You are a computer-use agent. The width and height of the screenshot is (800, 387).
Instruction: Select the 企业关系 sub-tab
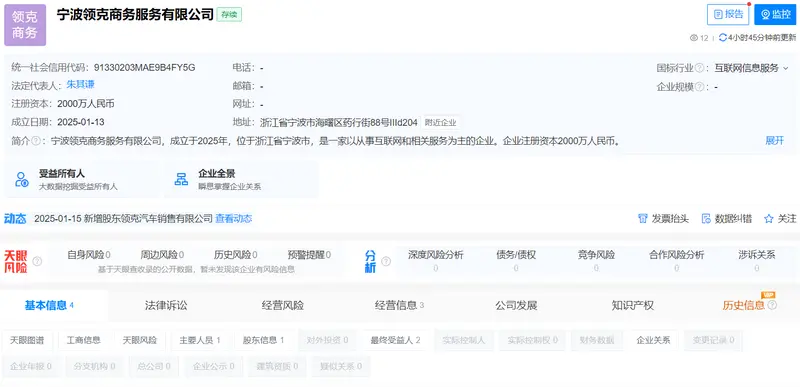(x=653, y=340)
